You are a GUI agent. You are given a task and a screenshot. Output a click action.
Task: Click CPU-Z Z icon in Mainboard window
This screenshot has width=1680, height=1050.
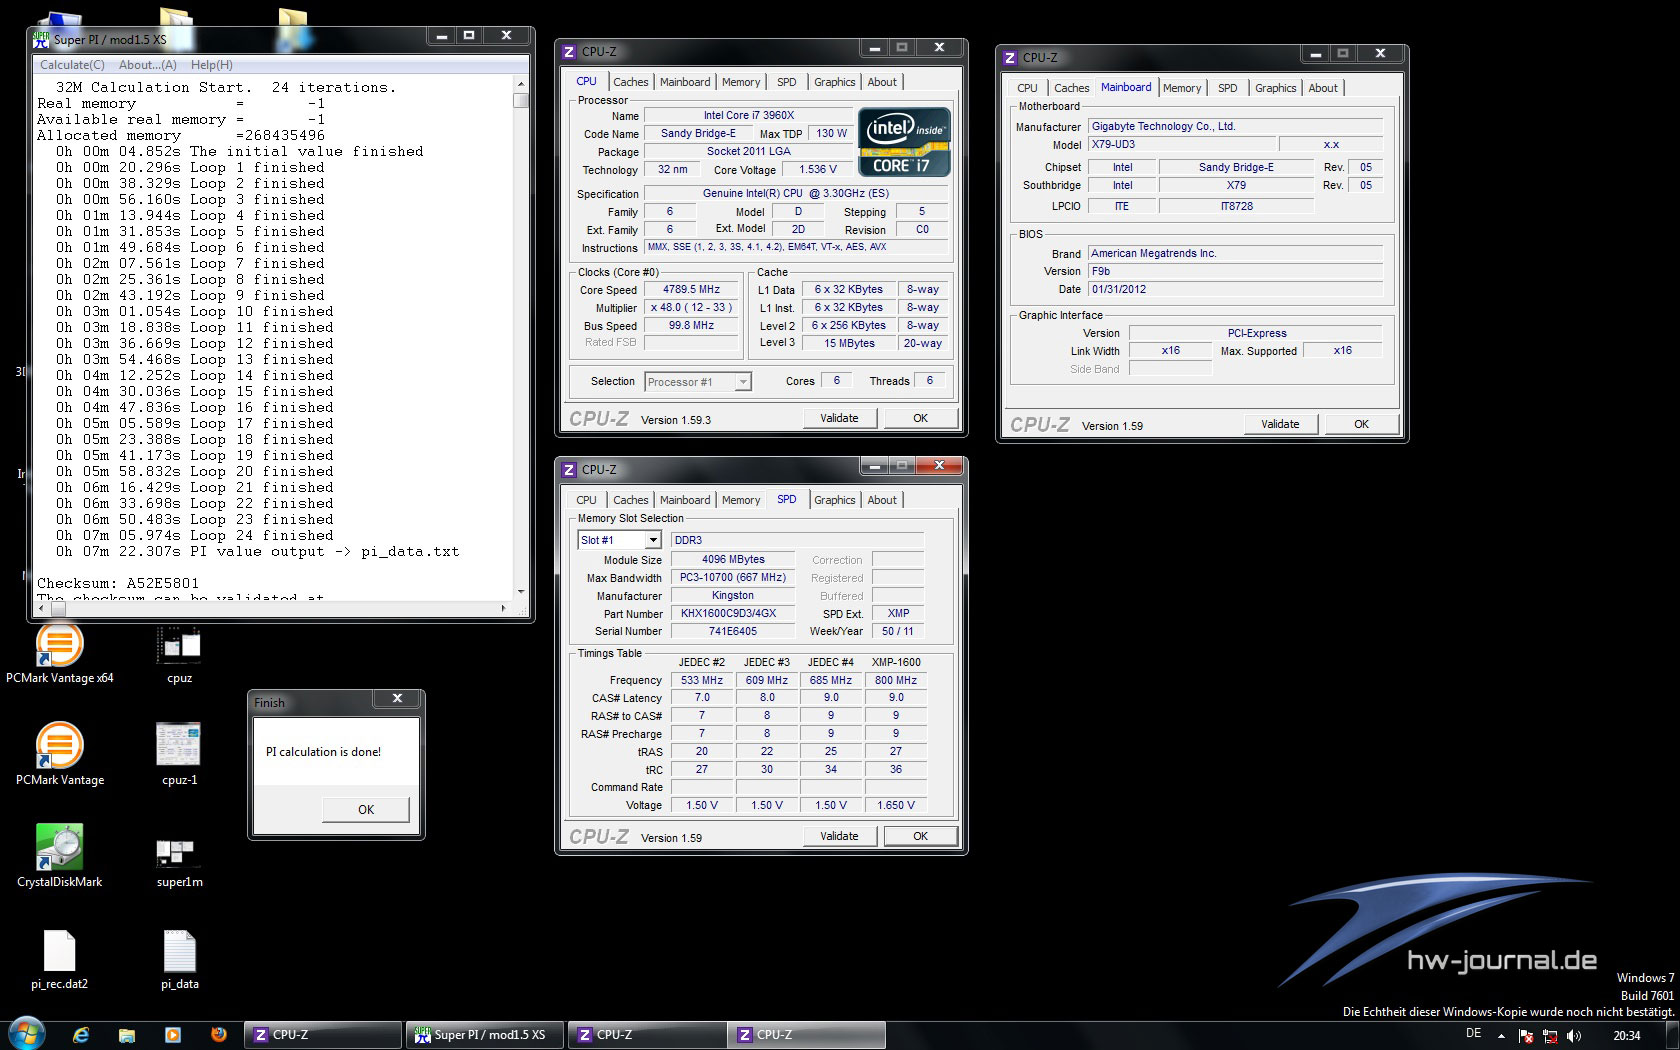point(1010,57)
